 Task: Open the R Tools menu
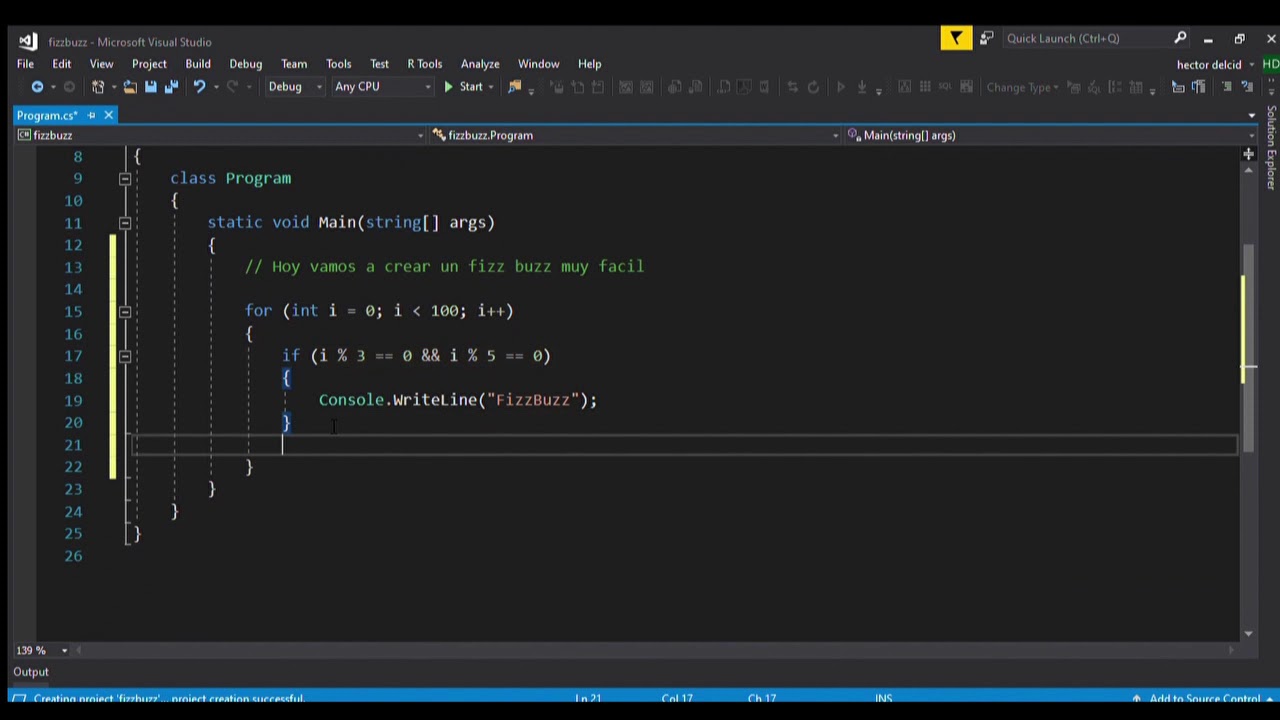point(424,64)
